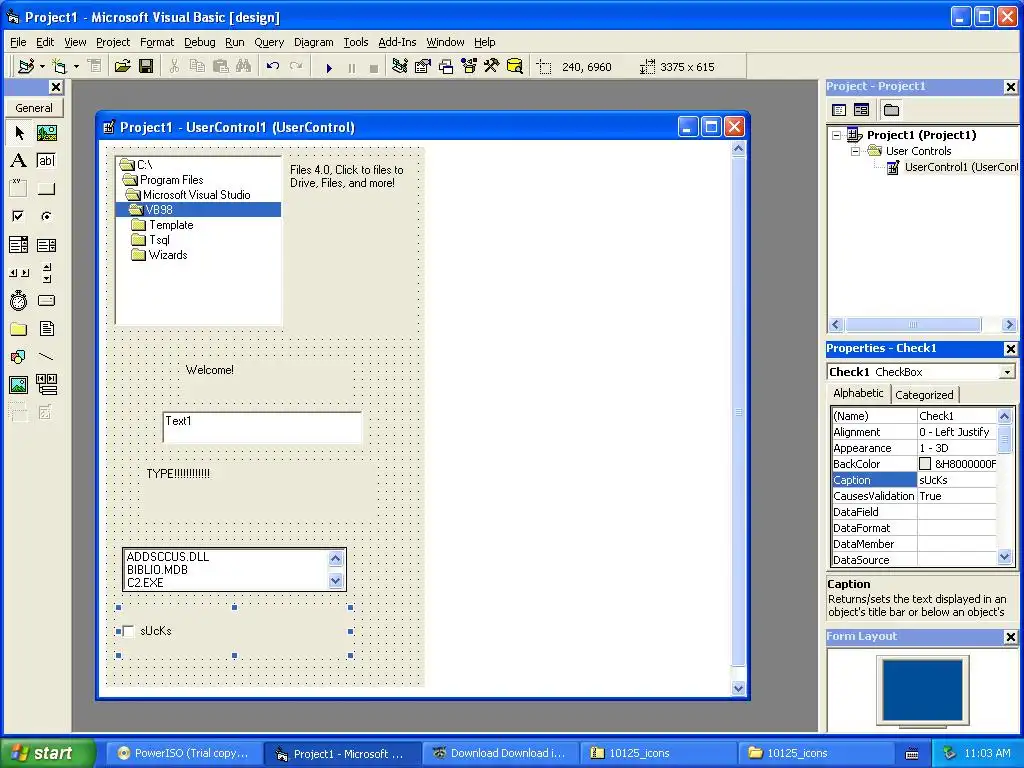
Task: Select the Data control tool
Action: (46, 385)
